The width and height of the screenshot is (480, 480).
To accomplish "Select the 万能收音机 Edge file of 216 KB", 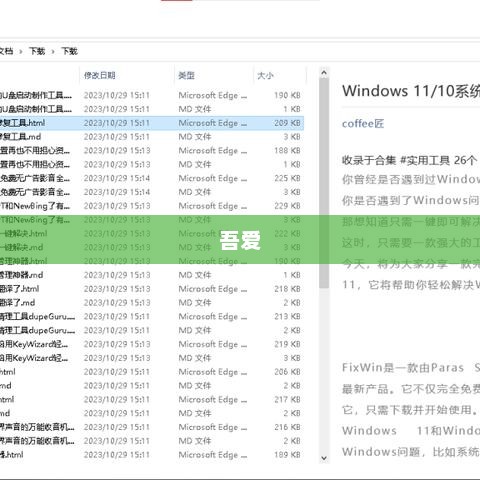I will [x=152, y=427].
